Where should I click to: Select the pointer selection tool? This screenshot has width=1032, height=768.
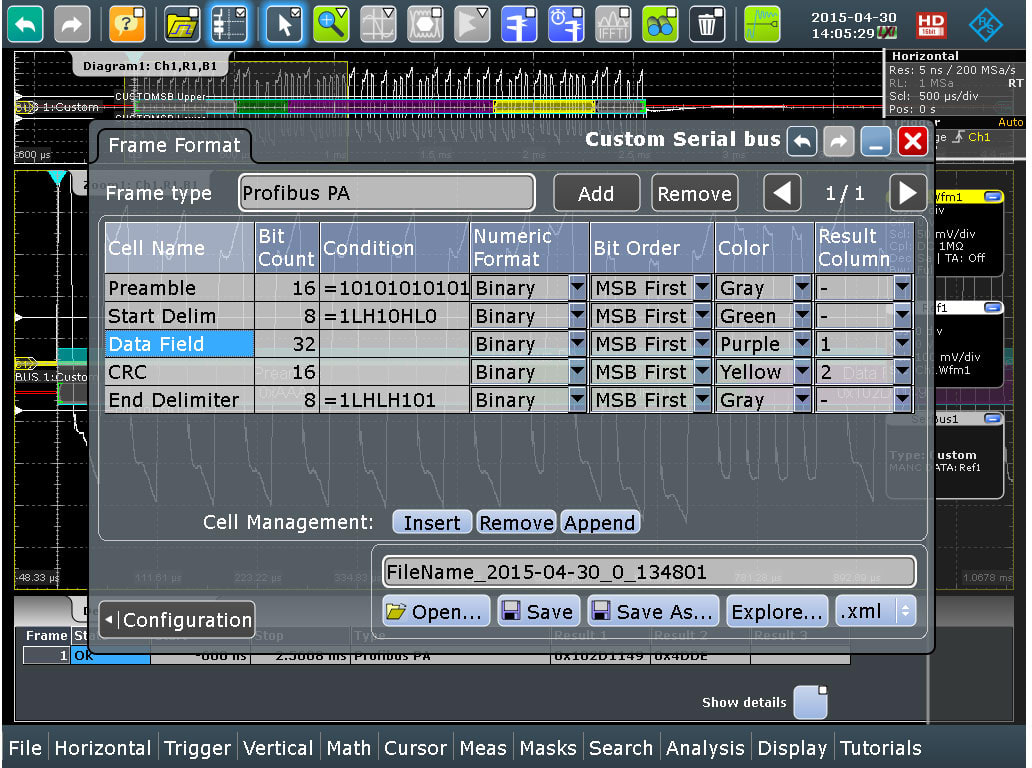click(x=284, y=24)
